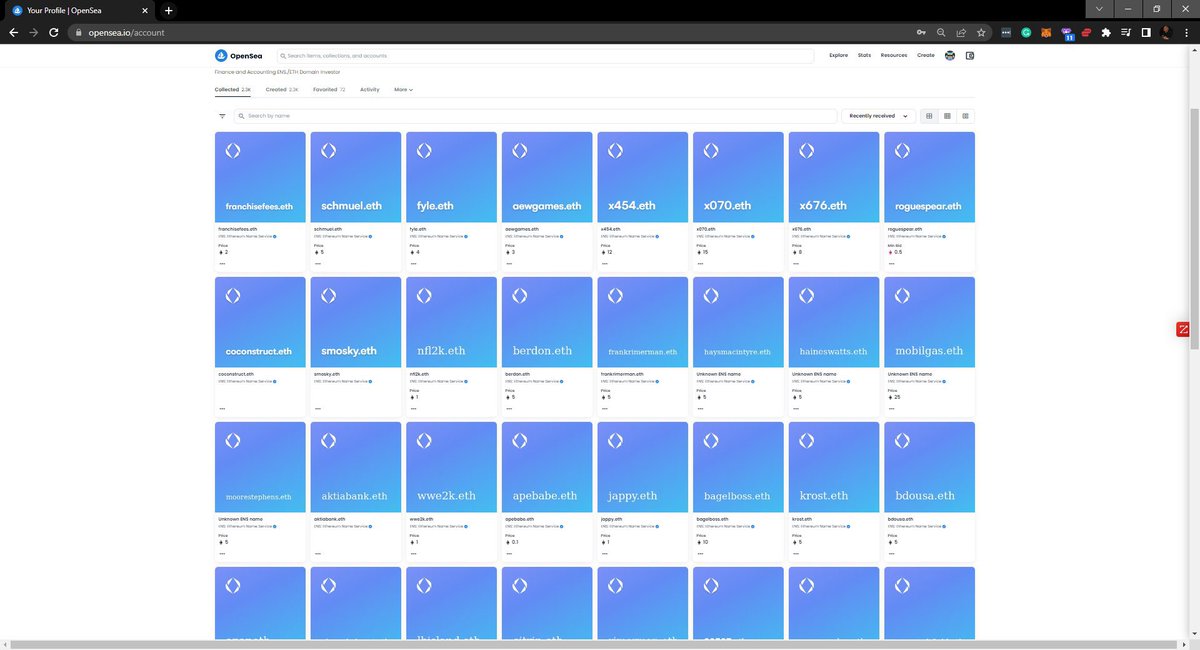Open a new browser tab with plus
1200x650 pixels.
(x=168, y=10)
